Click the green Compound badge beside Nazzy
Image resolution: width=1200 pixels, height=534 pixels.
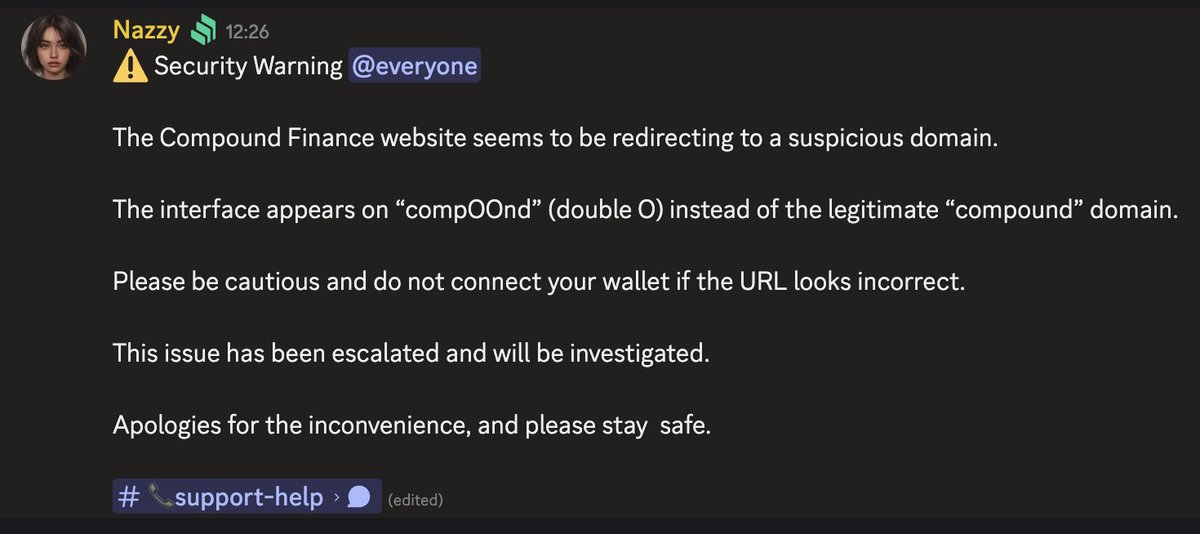click(204, 31)
